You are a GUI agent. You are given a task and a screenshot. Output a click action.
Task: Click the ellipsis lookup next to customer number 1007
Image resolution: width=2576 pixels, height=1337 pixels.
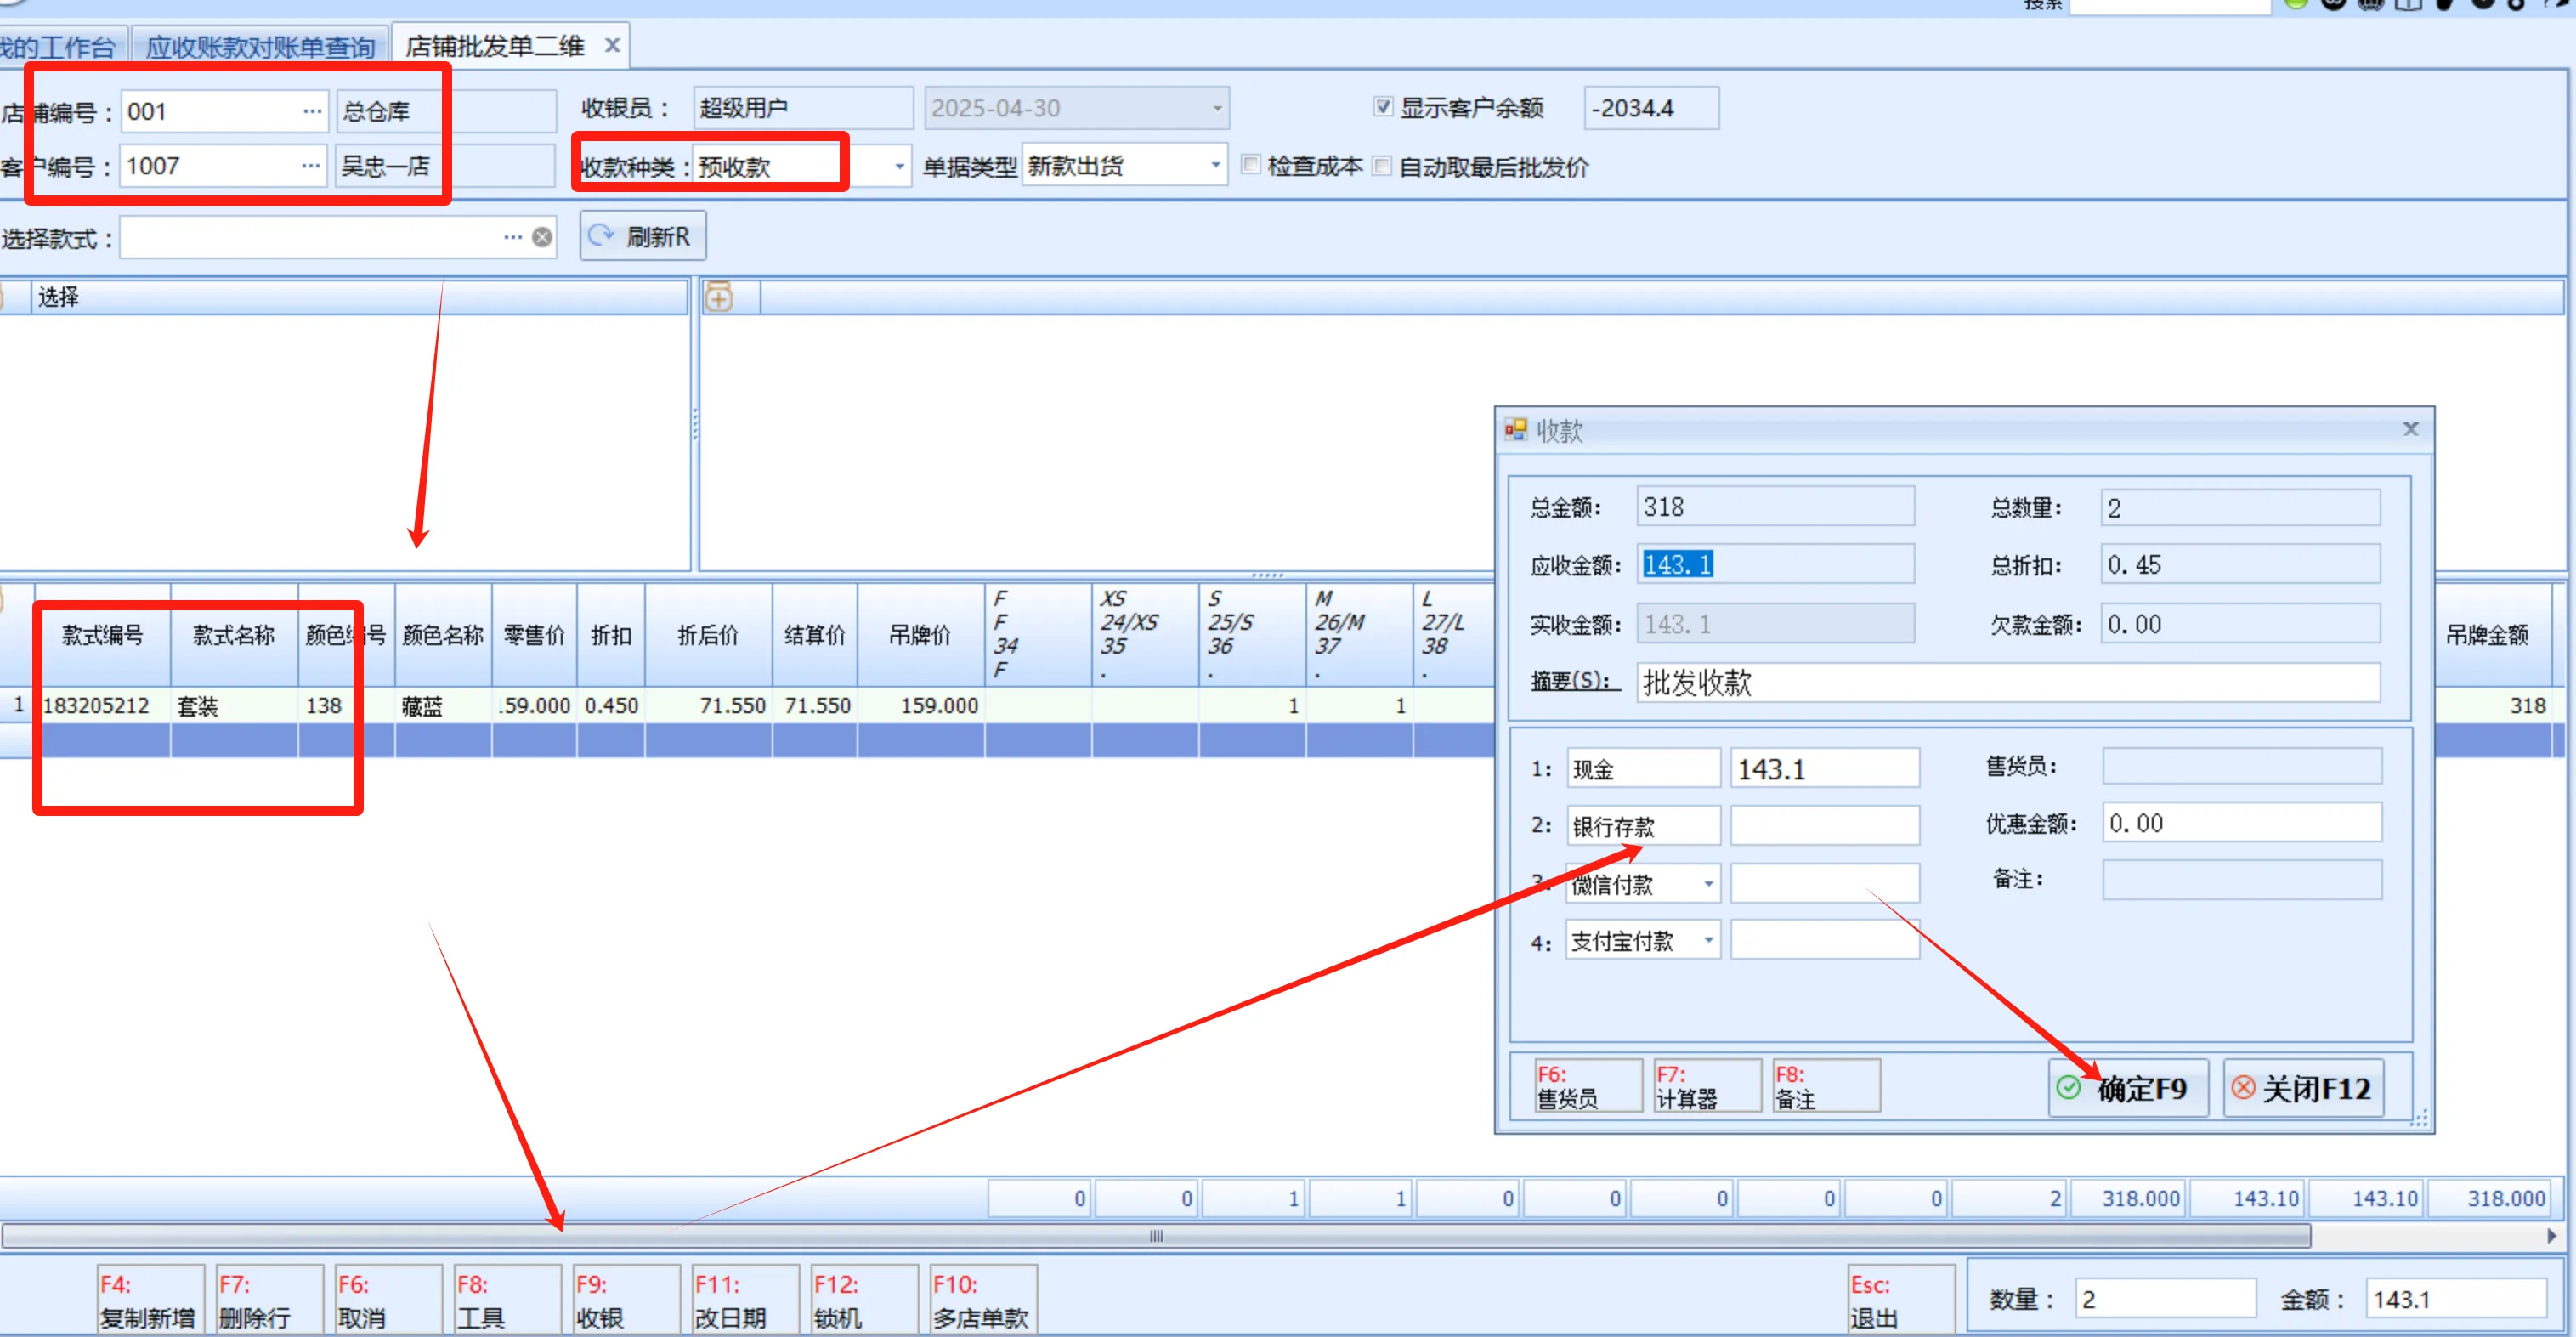[x=311, y=165]
